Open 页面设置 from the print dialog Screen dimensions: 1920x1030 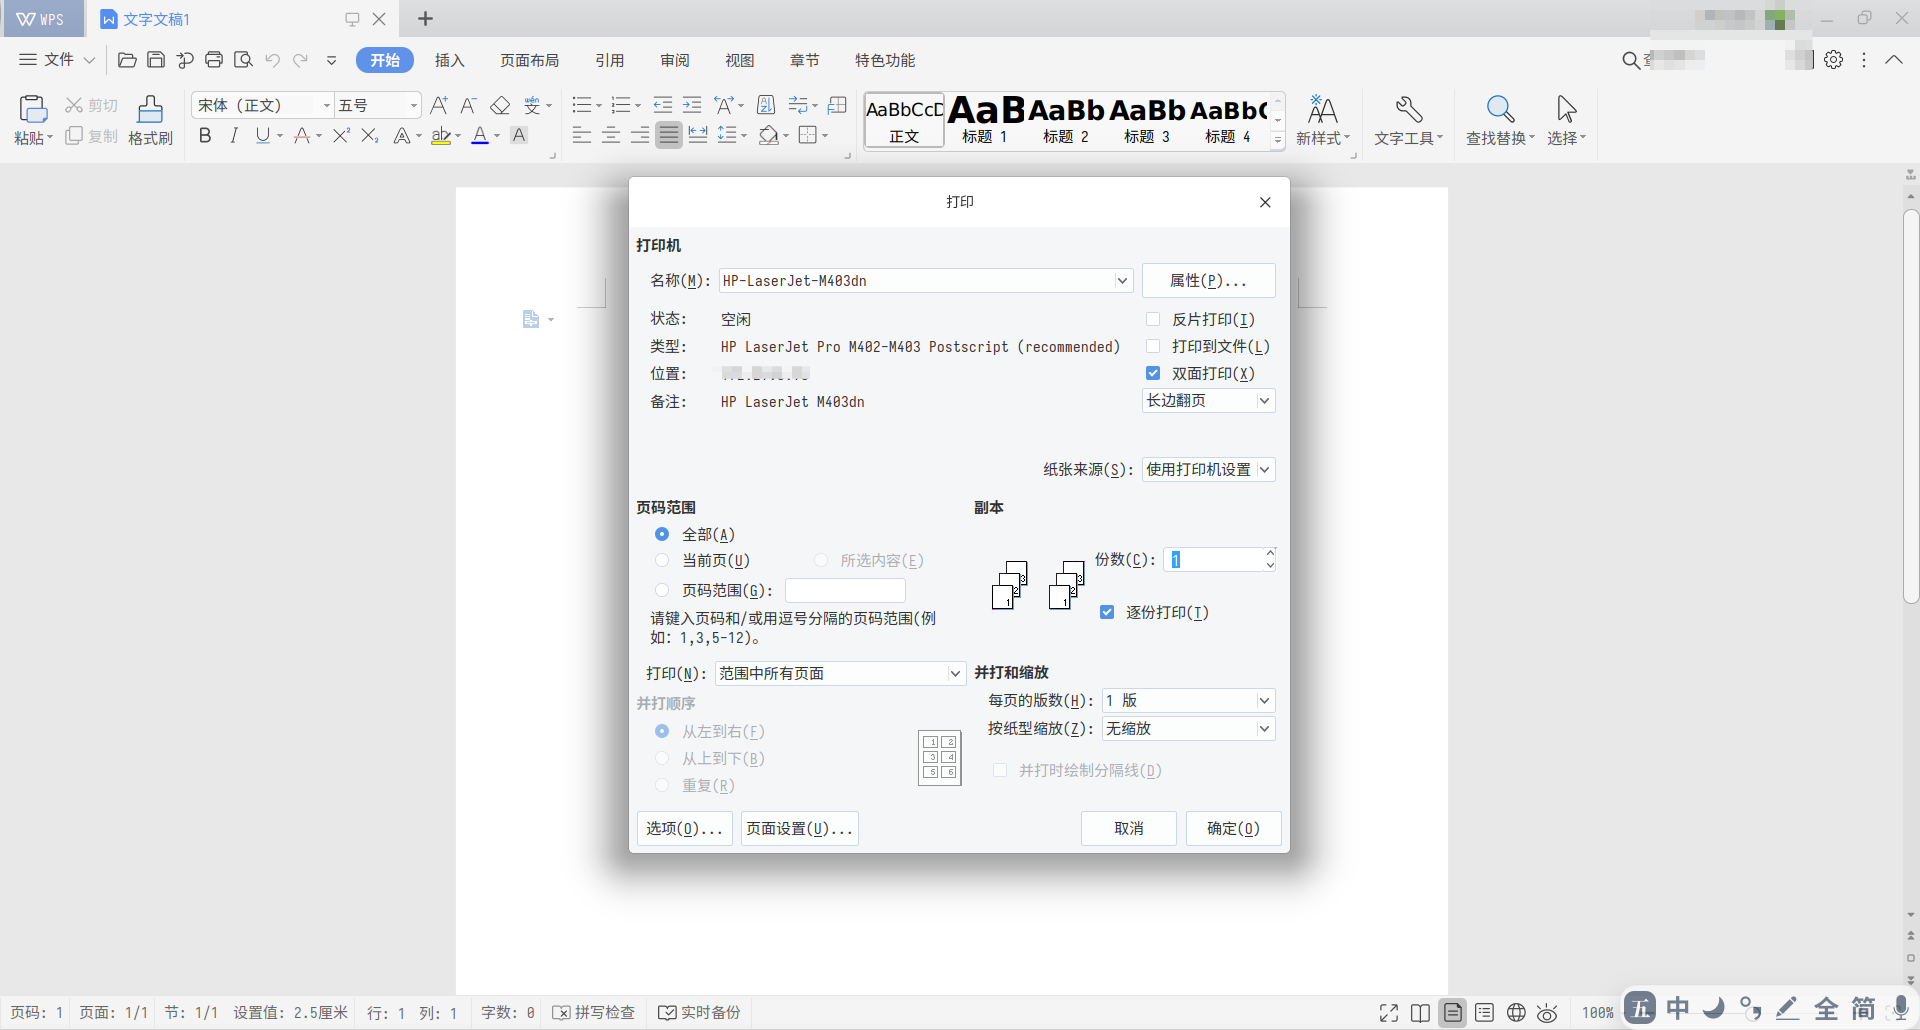799,828
